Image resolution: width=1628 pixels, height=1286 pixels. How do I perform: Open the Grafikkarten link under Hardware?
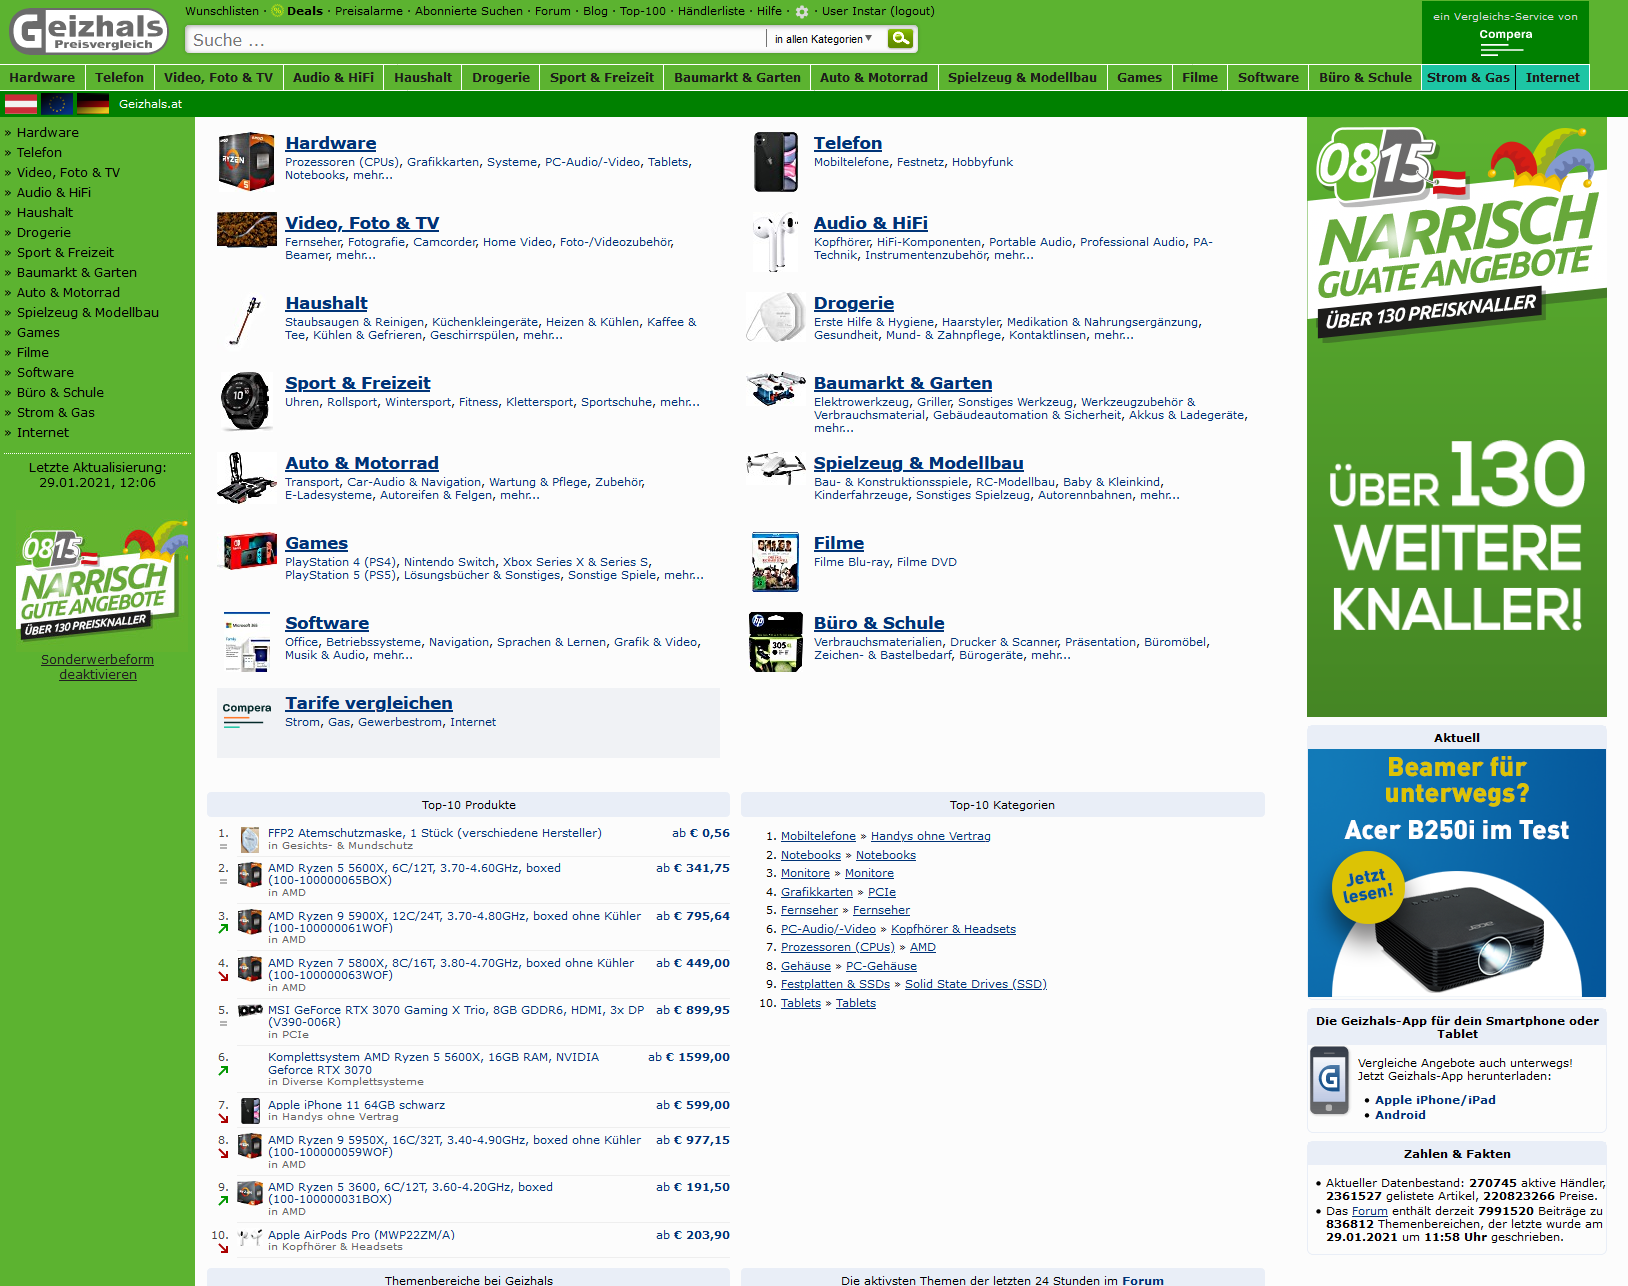point(443,162)
